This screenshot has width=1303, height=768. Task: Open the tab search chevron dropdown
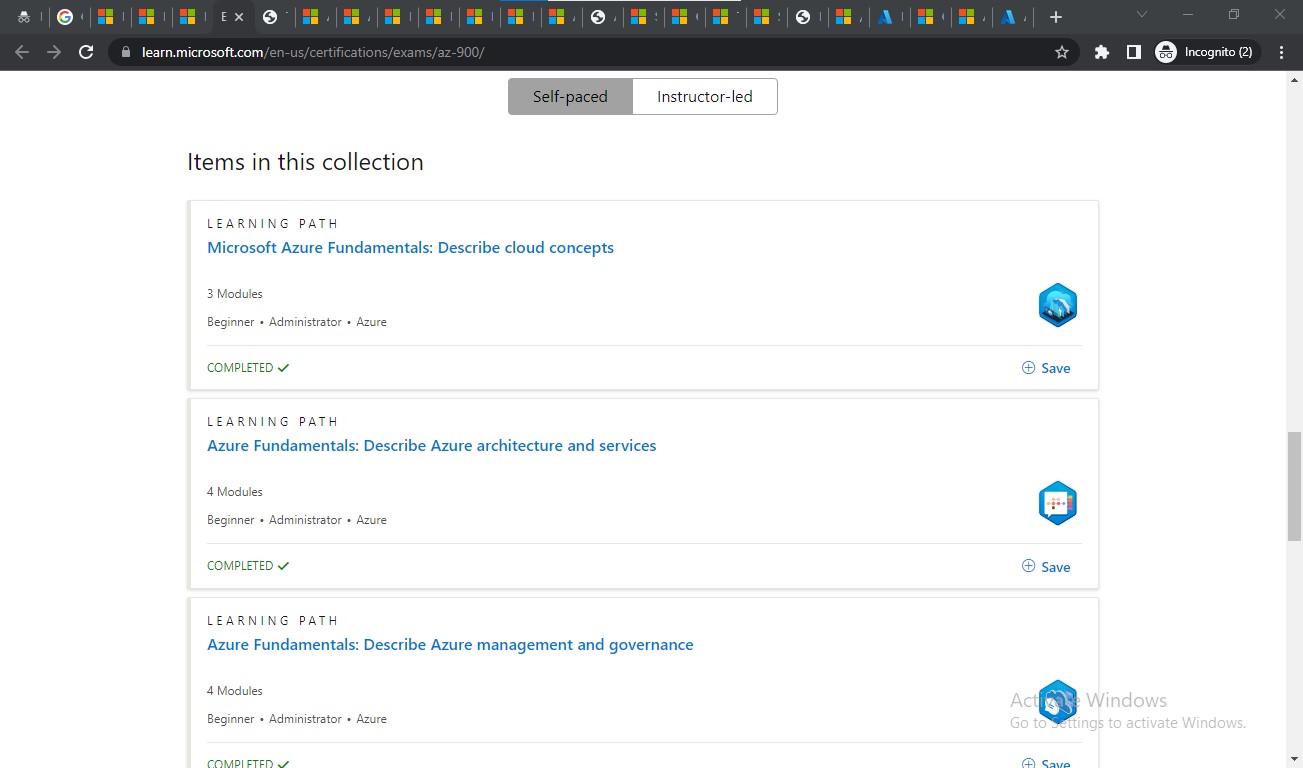click(x=1140, y=16)
